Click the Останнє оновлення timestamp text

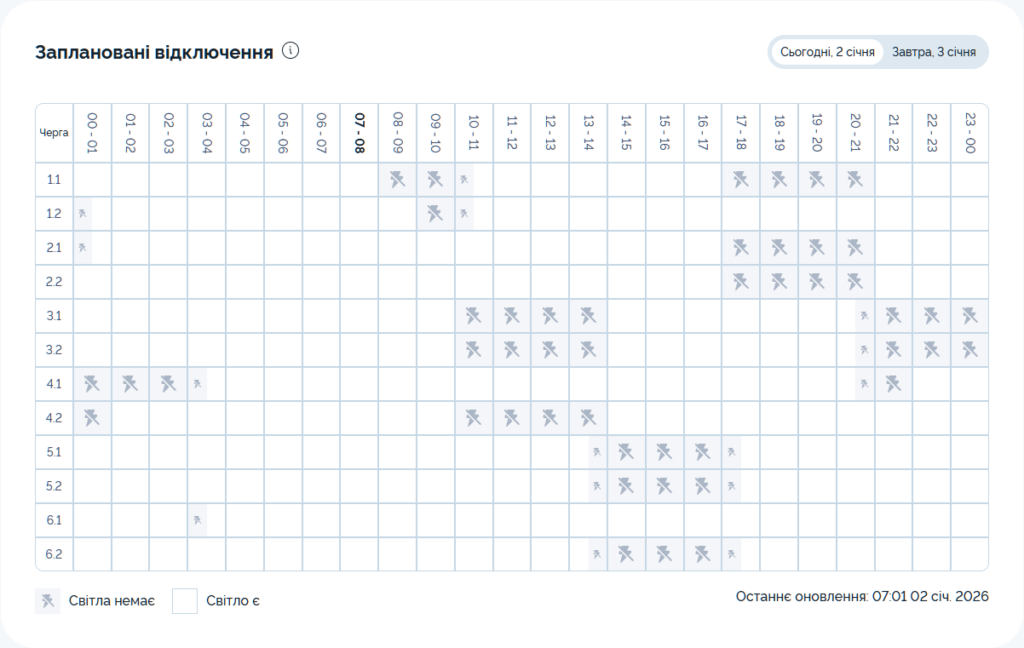click(x=862, y=597)
